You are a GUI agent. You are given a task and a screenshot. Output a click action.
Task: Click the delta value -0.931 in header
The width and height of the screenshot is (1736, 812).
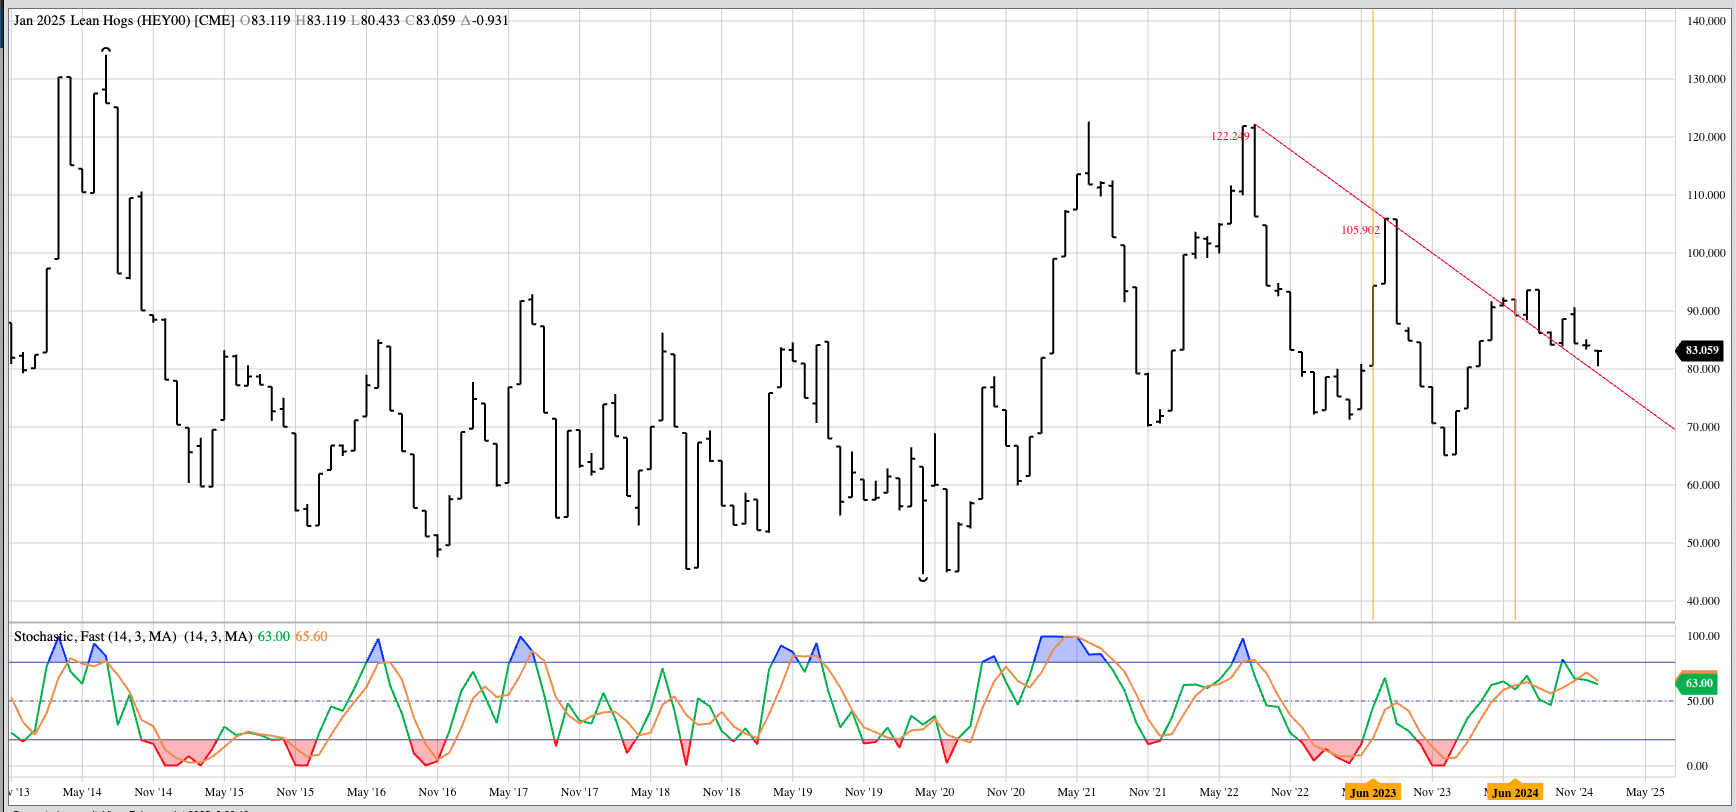490,20
